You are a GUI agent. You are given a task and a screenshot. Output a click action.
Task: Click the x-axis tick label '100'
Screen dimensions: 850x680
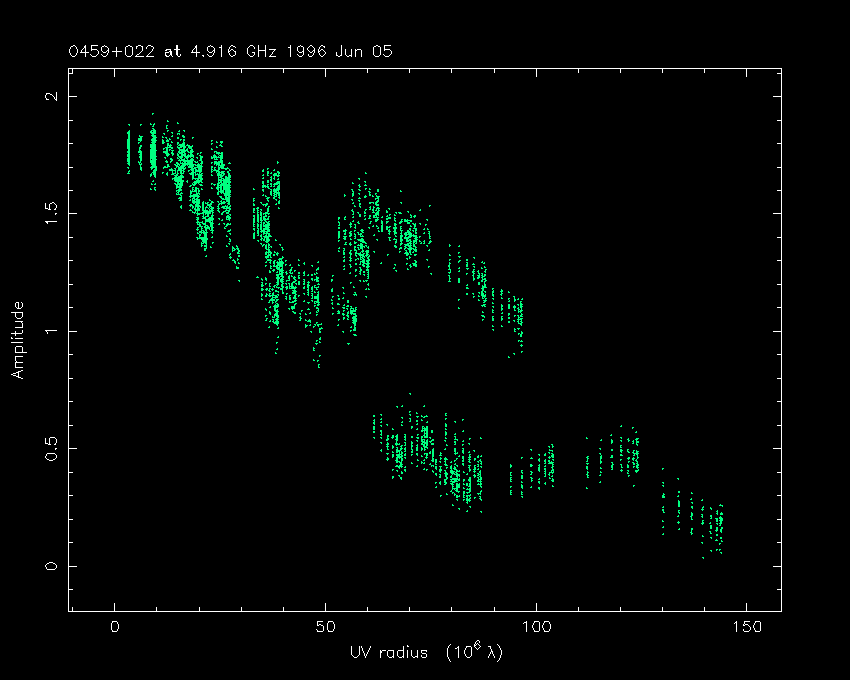click(536, 627)
